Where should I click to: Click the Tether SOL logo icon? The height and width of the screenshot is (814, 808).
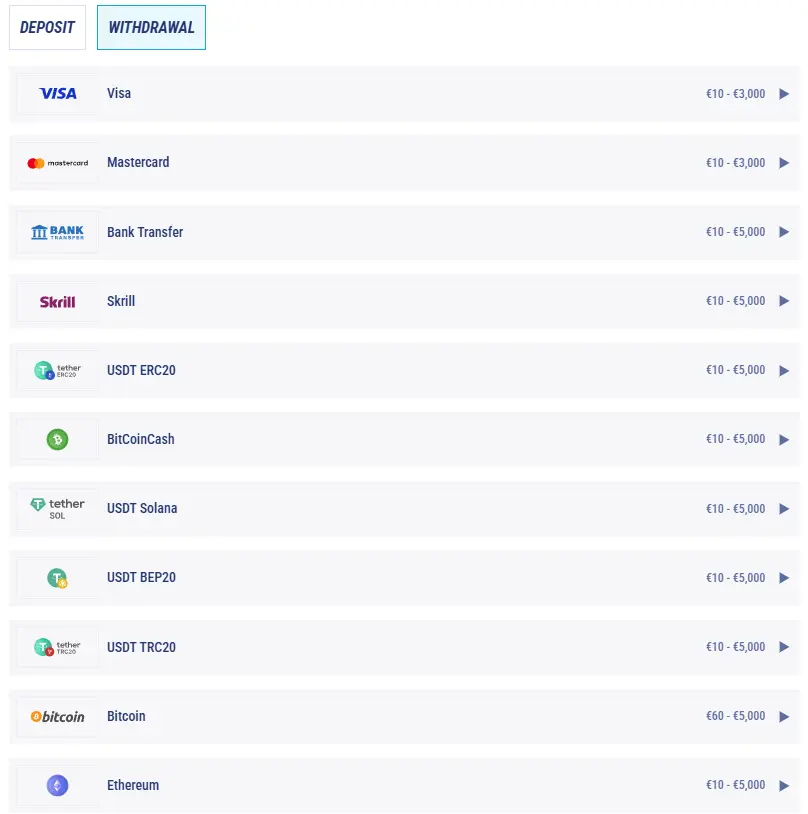pyautogui.click(x=58, y=508)
